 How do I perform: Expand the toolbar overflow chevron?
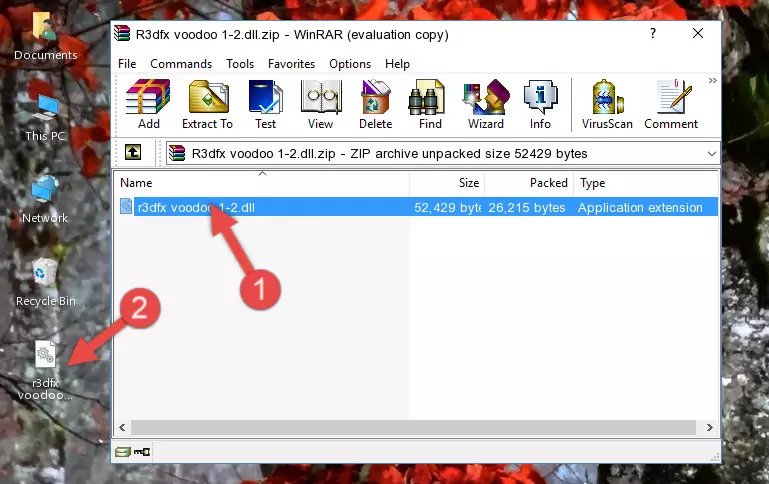(x=712, y=81)
